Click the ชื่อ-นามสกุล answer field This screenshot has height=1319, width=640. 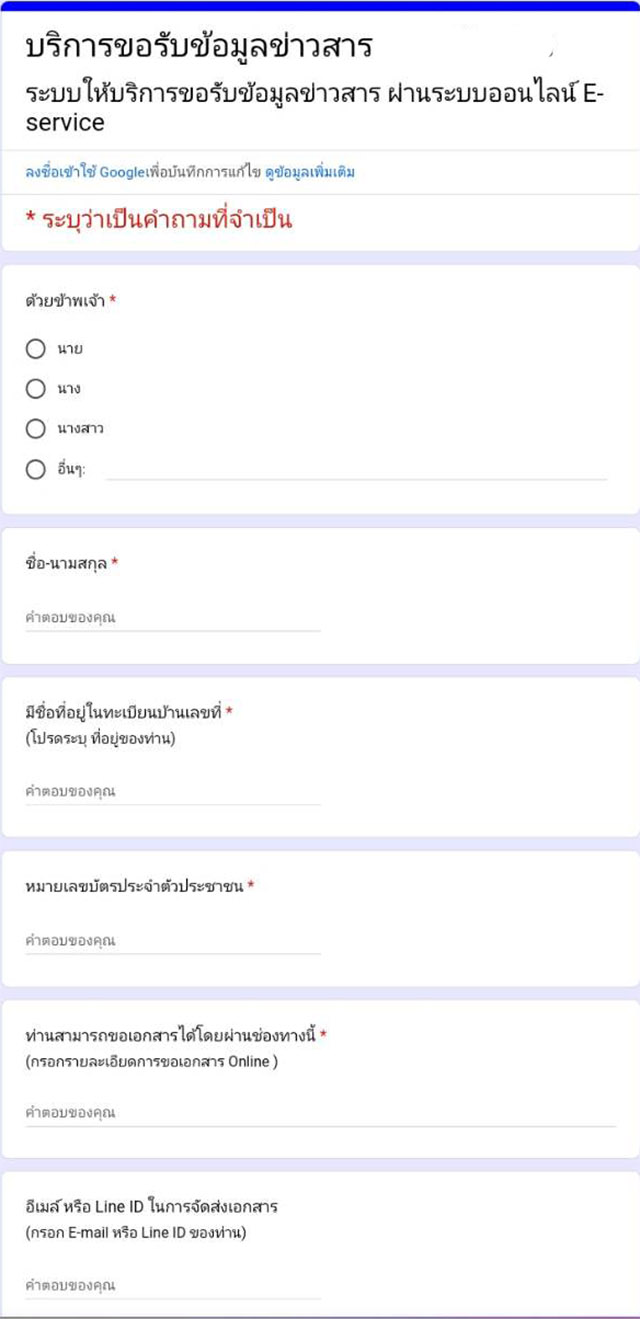tap(173, 618)
